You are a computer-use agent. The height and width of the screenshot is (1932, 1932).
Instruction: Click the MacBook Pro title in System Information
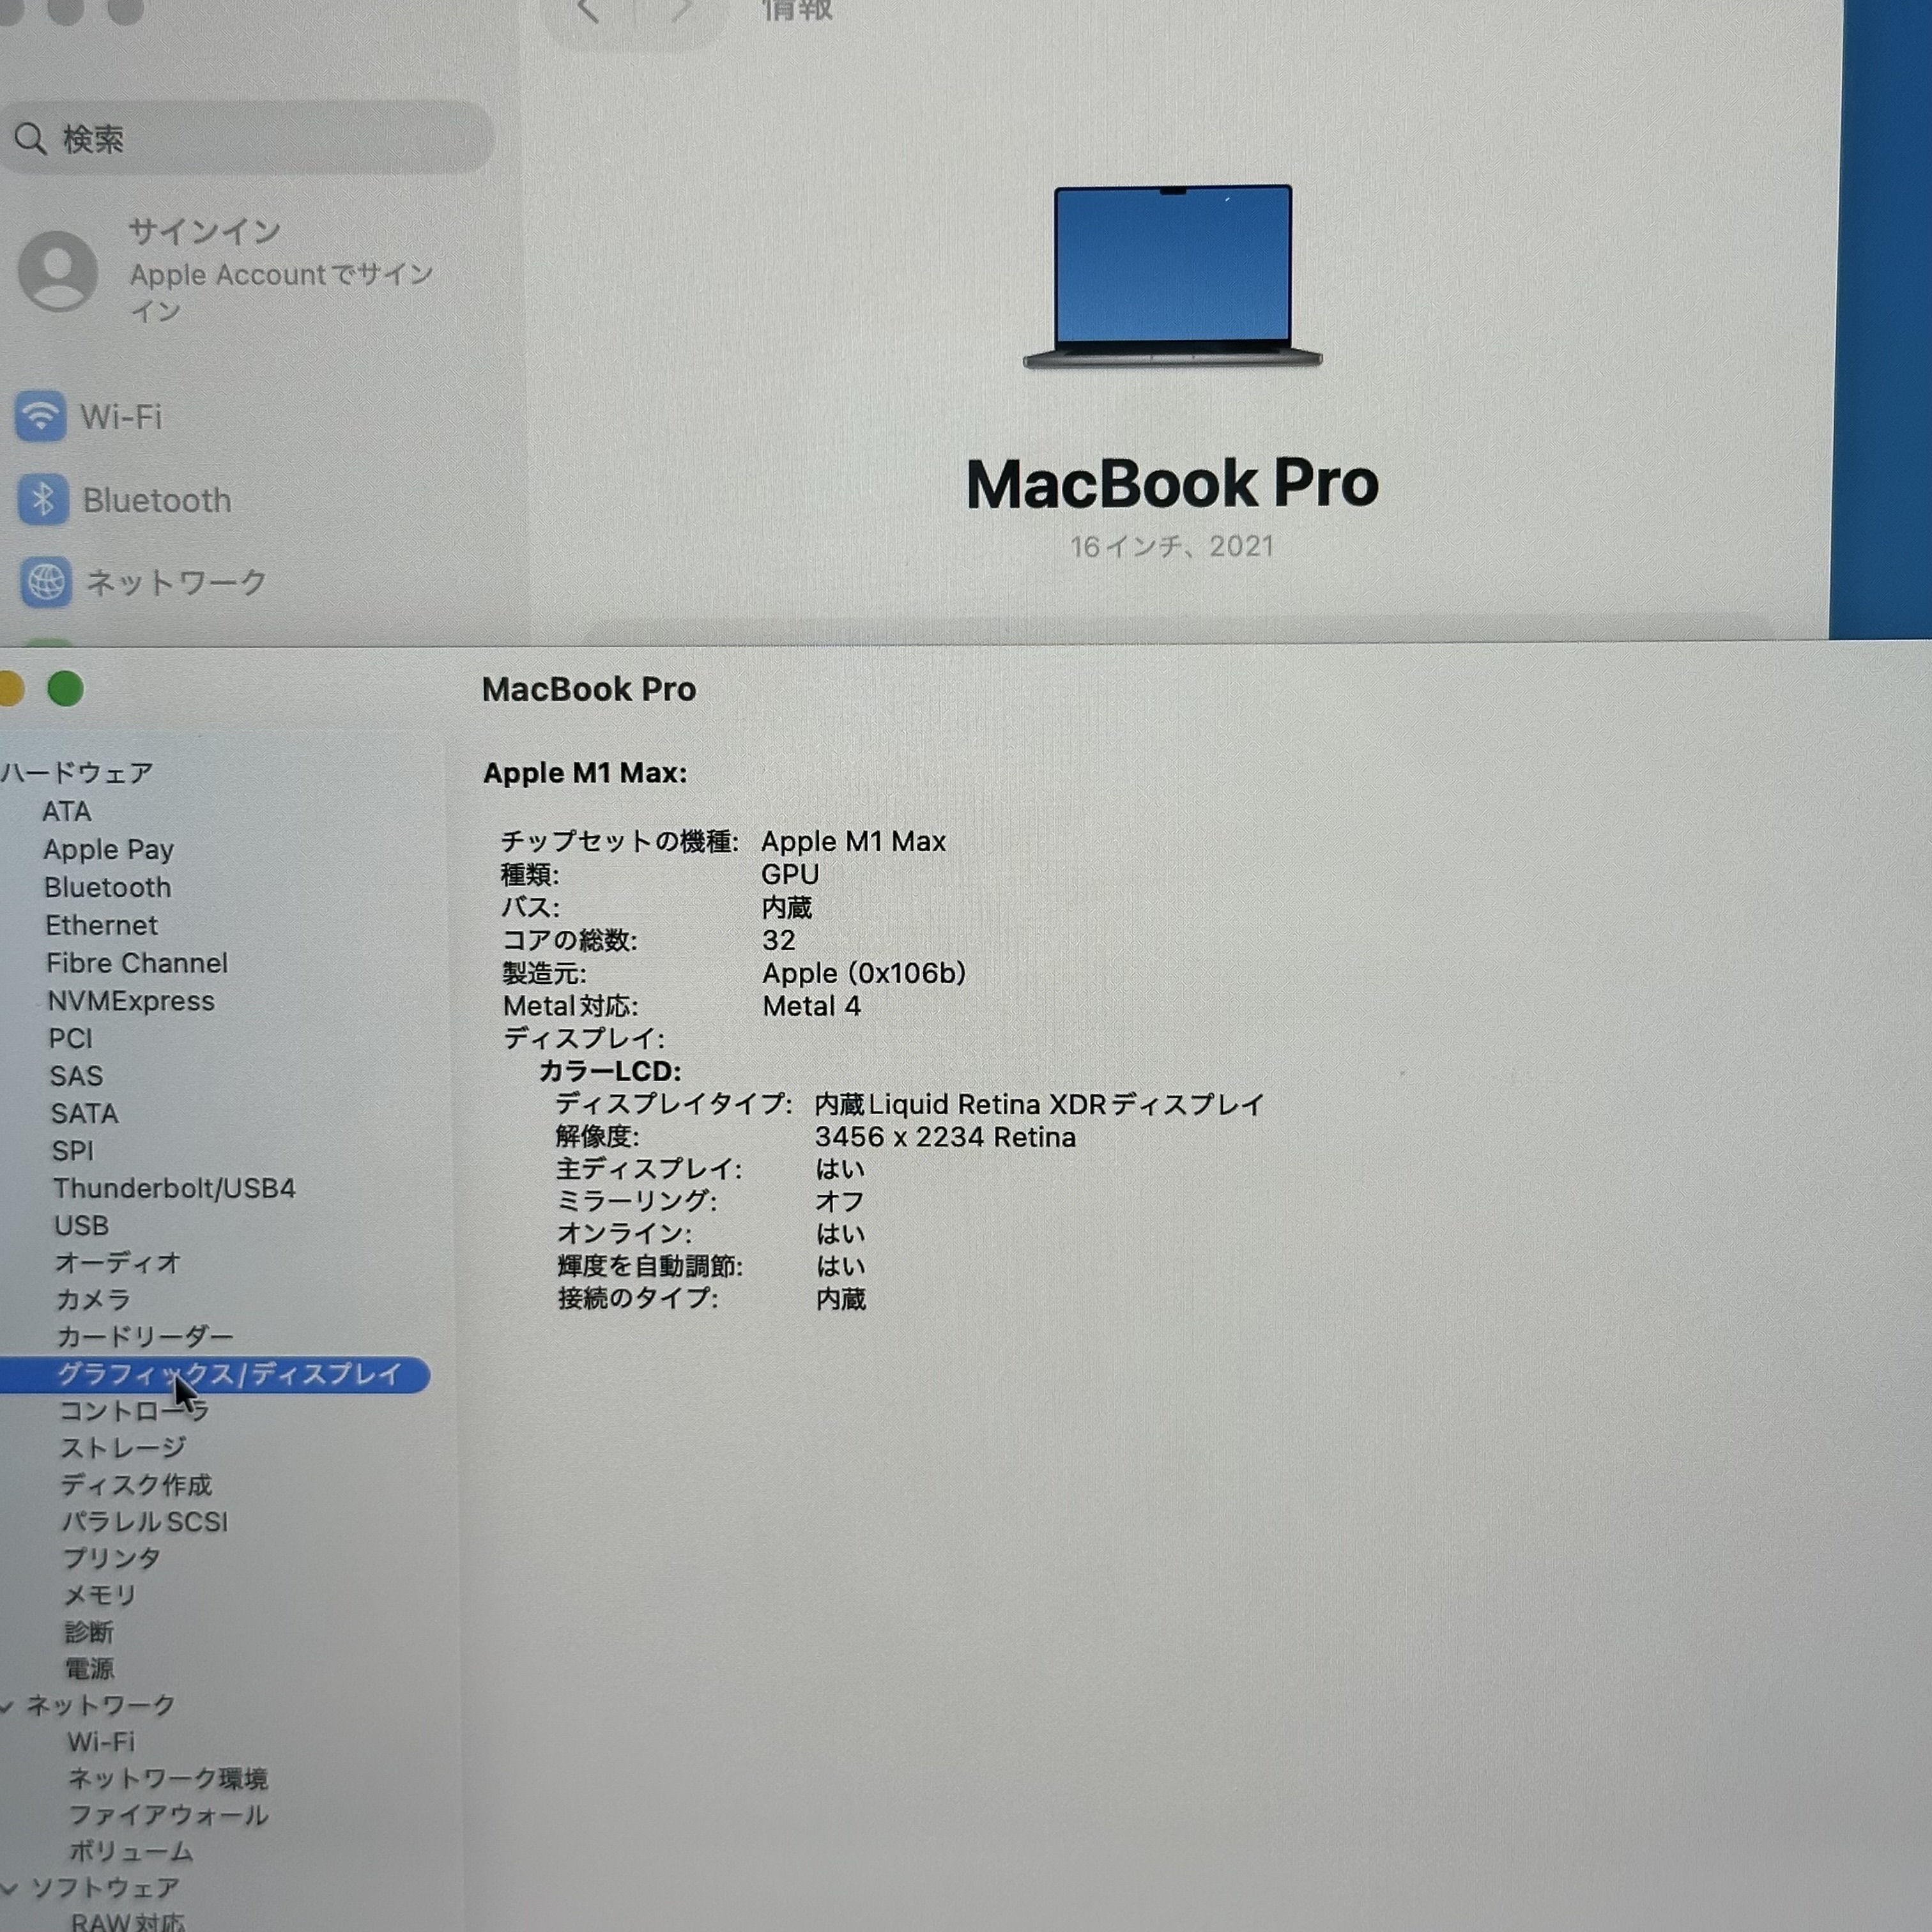pyautogui.click(x=589, y=689)
